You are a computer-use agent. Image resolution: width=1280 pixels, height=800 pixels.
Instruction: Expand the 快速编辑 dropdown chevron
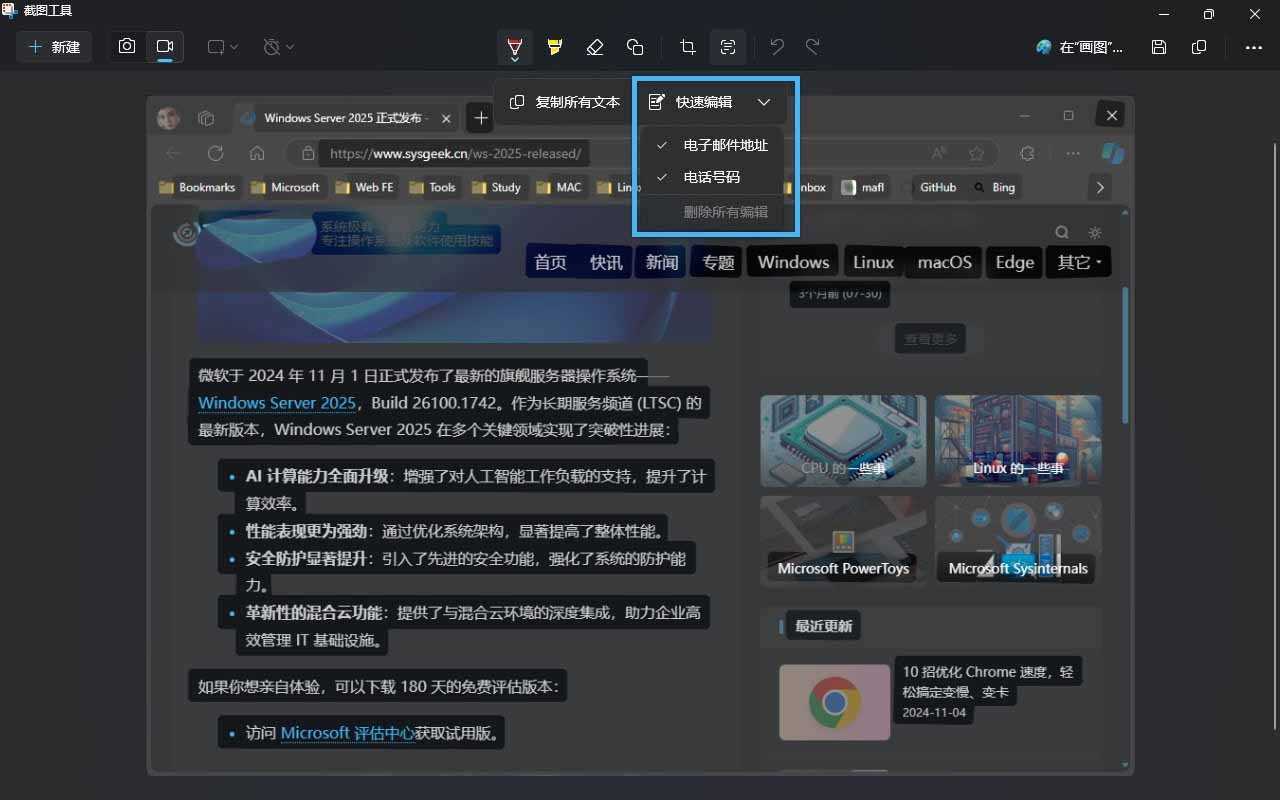click(x=764, y=101)
